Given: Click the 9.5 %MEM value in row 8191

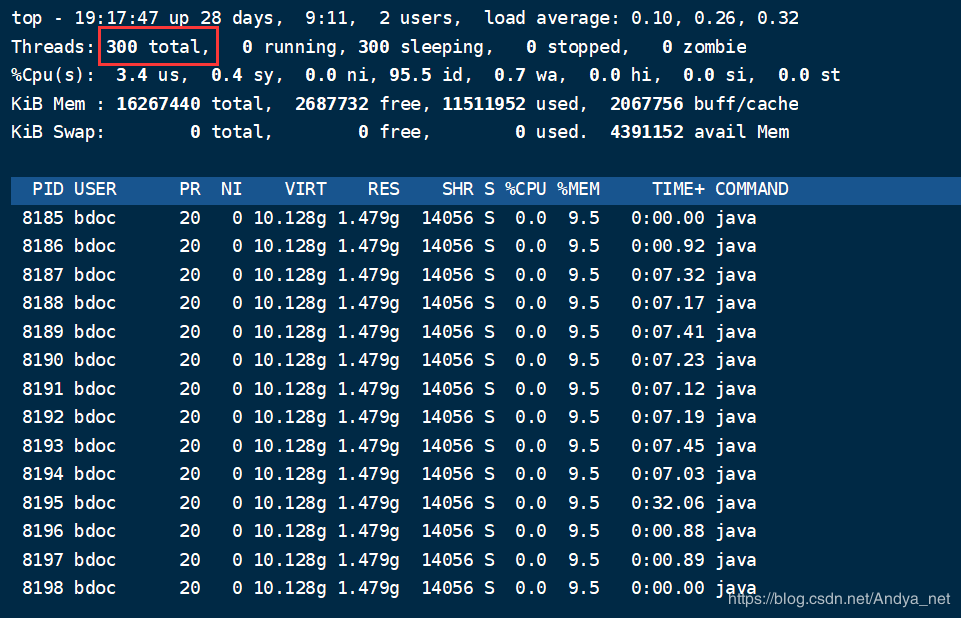Looking at the screenshot, I should point(583,389).
